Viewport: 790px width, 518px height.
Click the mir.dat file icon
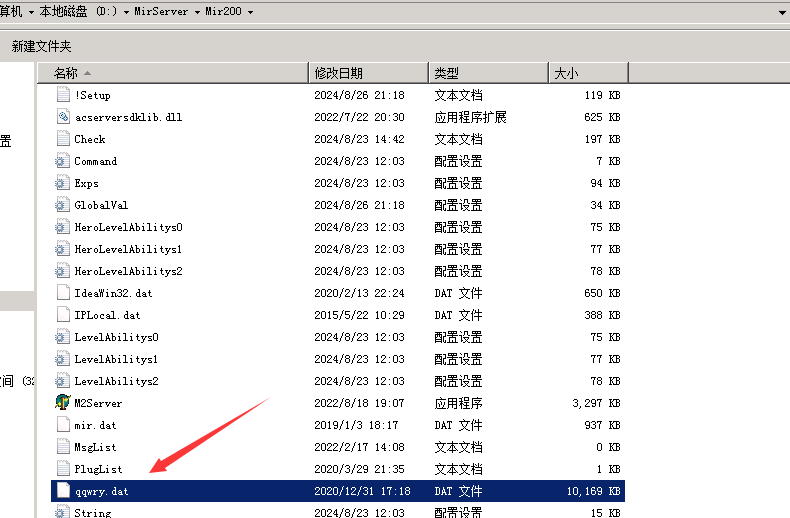point(63,425)
